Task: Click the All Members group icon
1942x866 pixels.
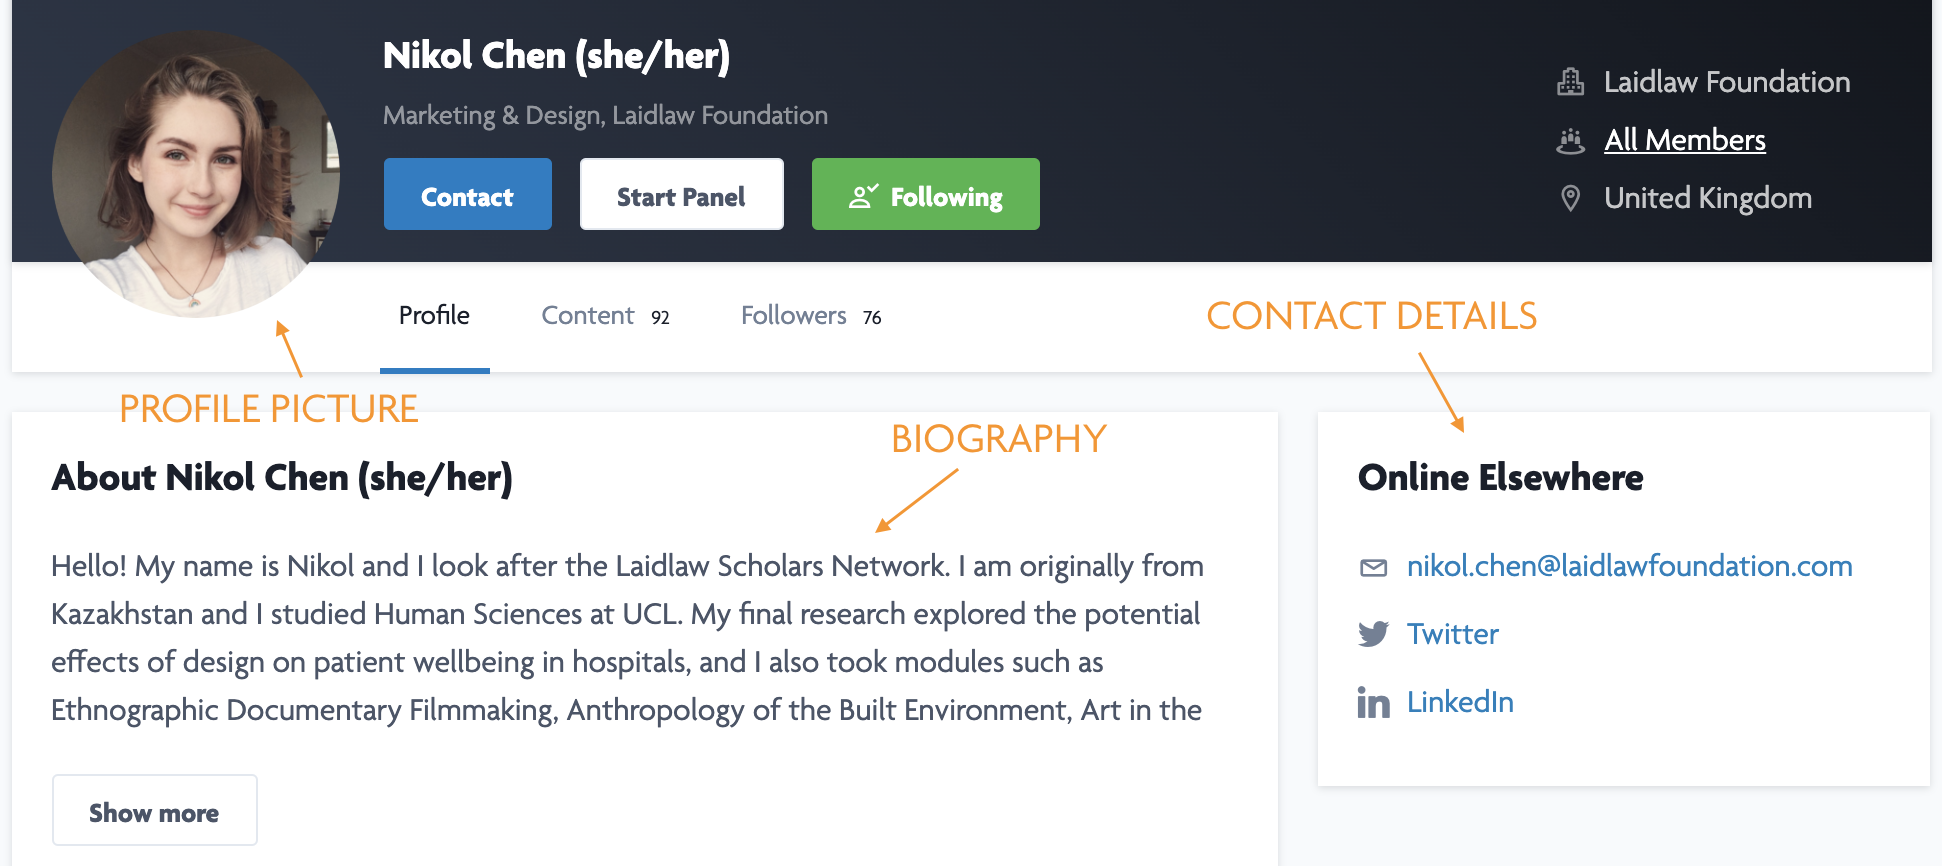Action: click(1570, 141)
